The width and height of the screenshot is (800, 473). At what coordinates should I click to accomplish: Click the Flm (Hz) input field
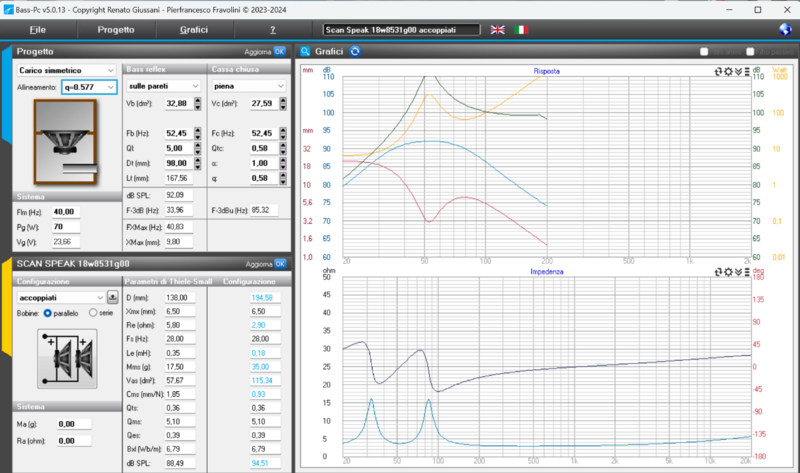click(66, 212)
